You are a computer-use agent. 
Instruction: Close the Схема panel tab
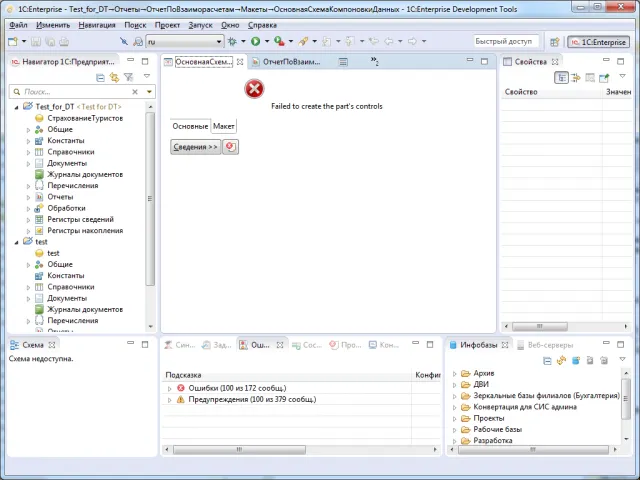[x=52, y=345]
